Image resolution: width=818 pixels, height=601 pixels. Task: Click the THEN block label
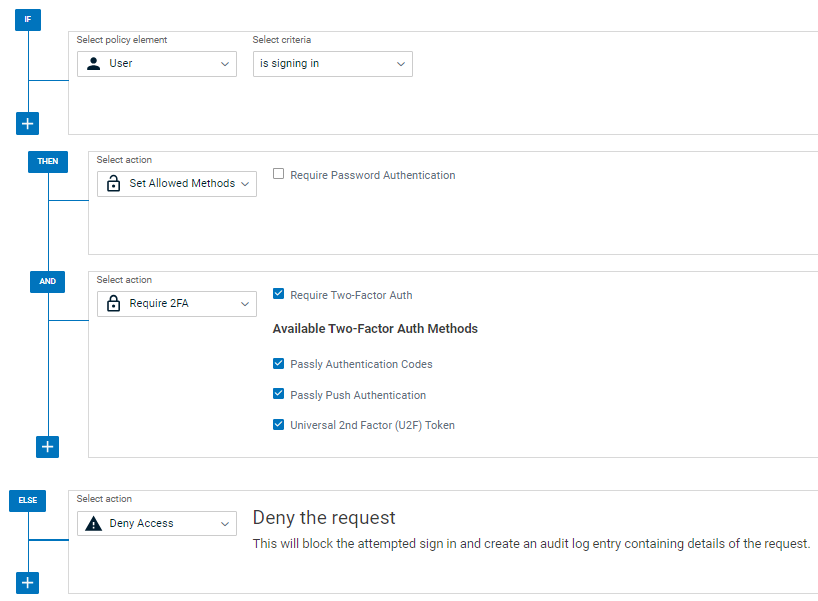tap(47, 161)
